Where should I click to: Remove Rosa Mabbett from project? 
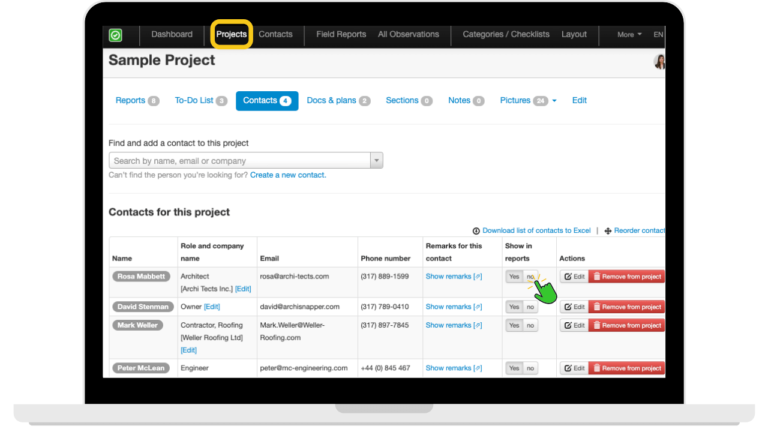627,277
